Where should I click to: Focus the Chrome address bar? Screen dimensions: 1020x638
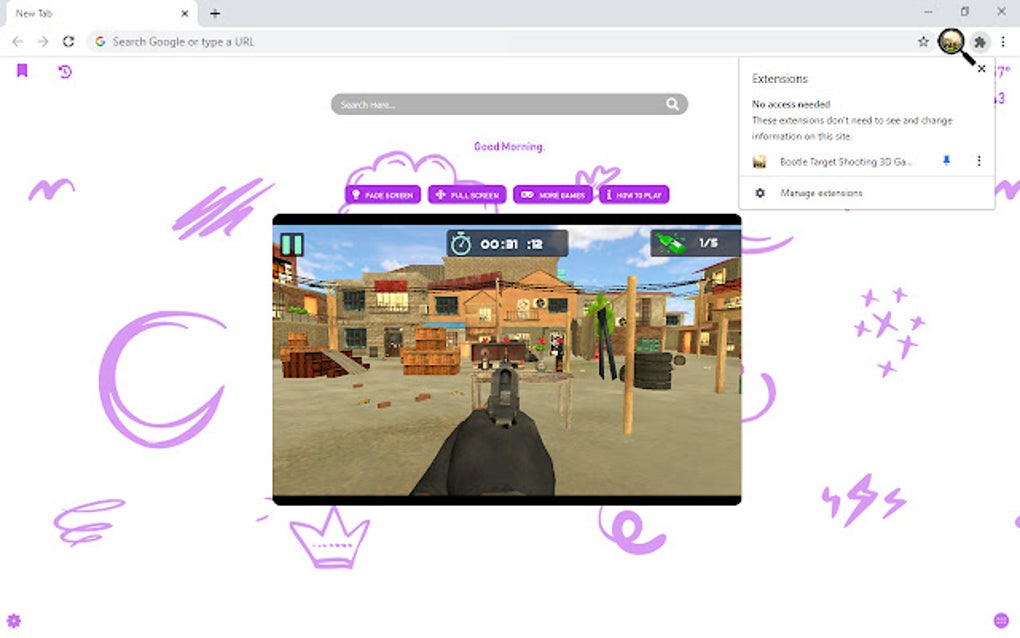[x=507, y=42]
